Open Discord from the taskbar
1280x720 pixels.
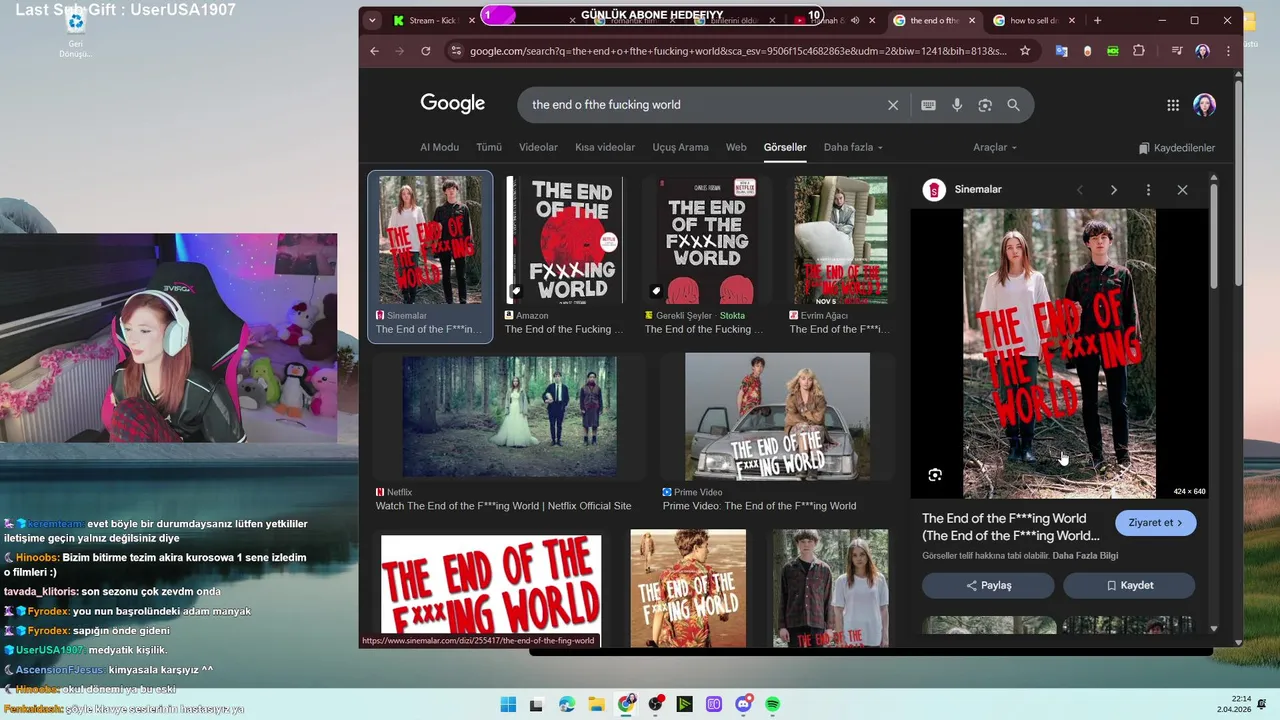pos(743,704)
